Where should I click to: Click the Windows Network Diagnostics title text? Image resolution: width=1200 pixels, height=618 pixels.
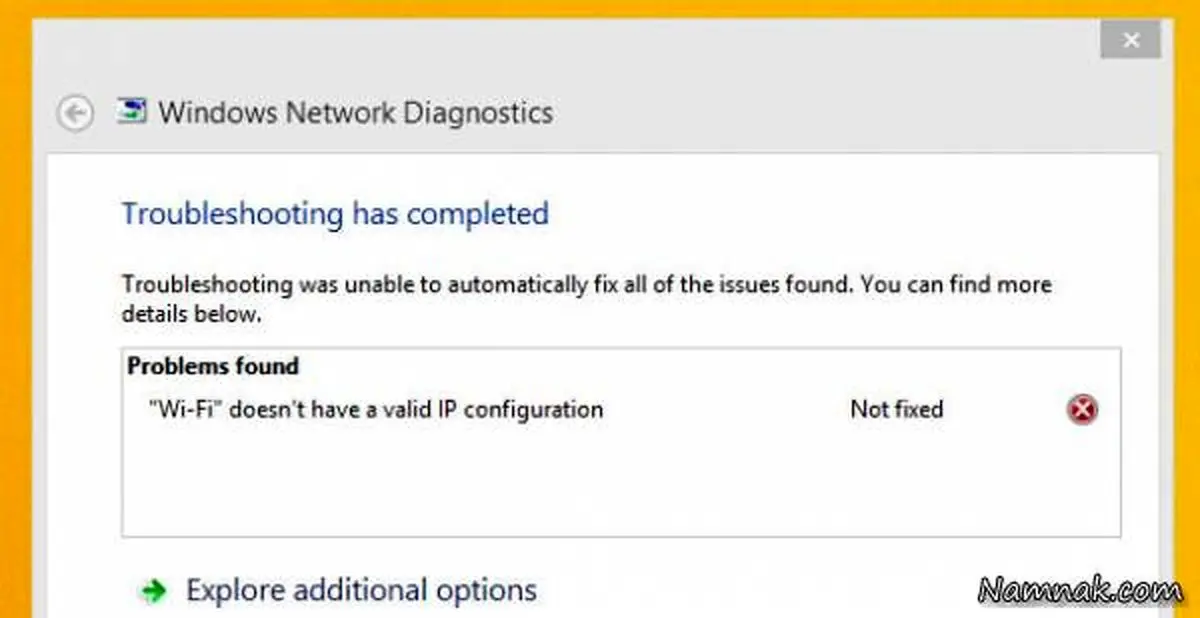(355, 112)
